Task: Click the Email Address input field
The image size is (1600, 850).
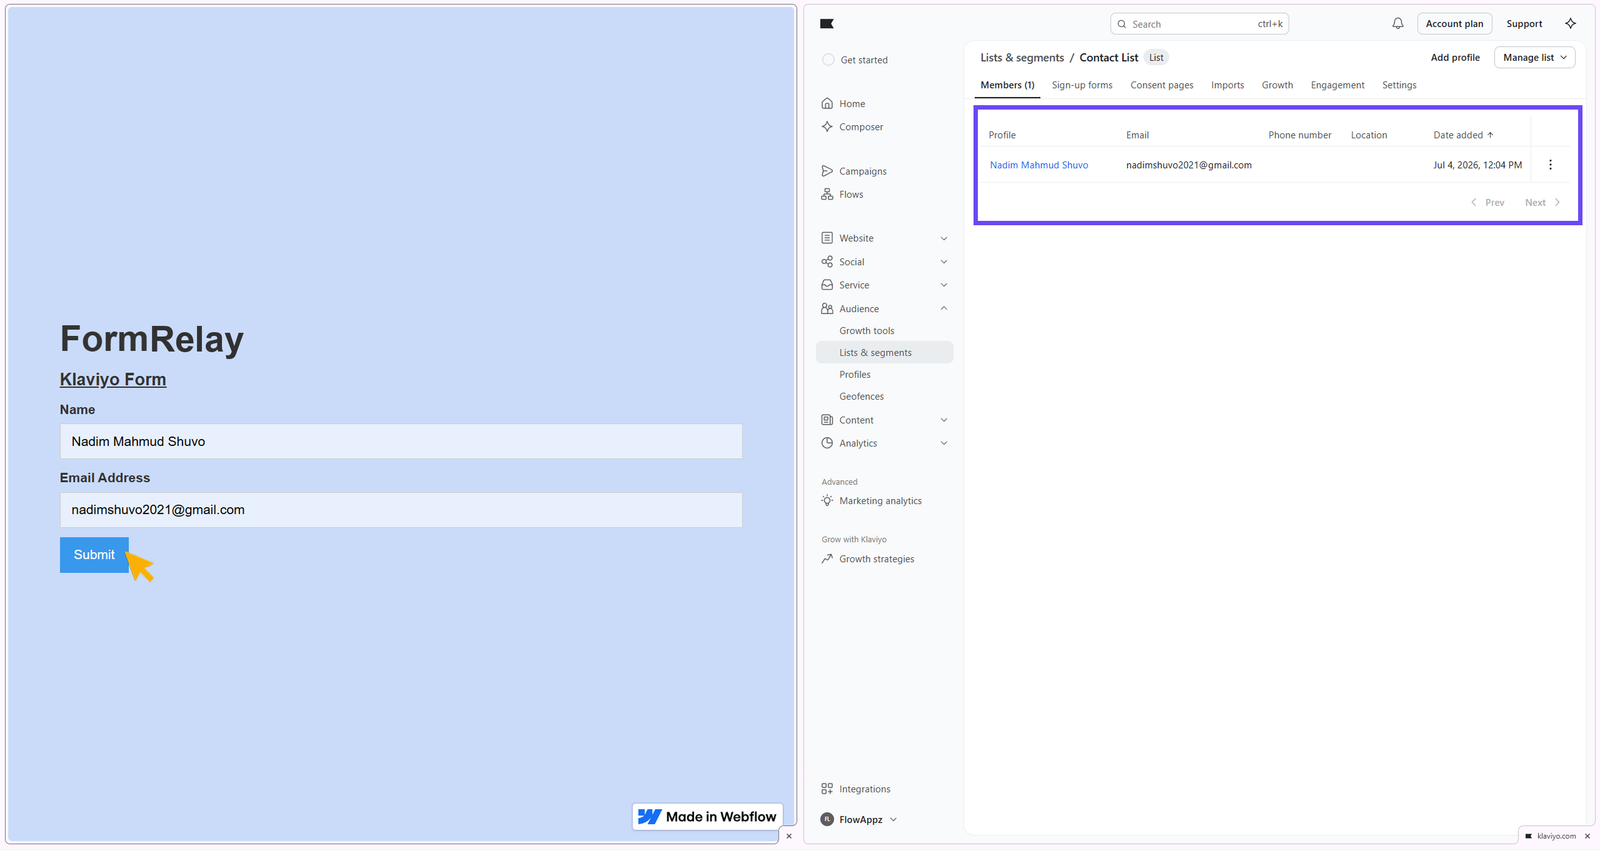Action: pos(401,510)
